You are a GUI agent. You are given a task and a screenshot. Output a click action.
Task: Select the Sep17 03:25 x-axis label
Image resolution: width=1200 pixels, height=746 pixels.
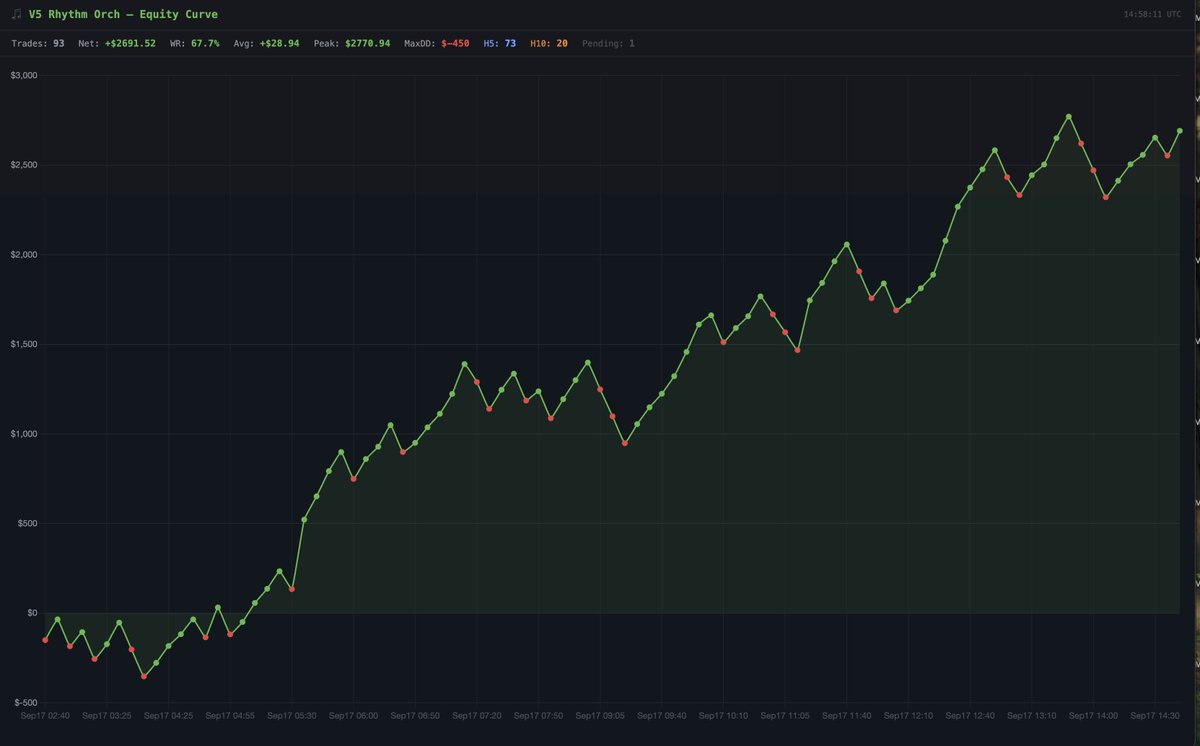[107, 716]
